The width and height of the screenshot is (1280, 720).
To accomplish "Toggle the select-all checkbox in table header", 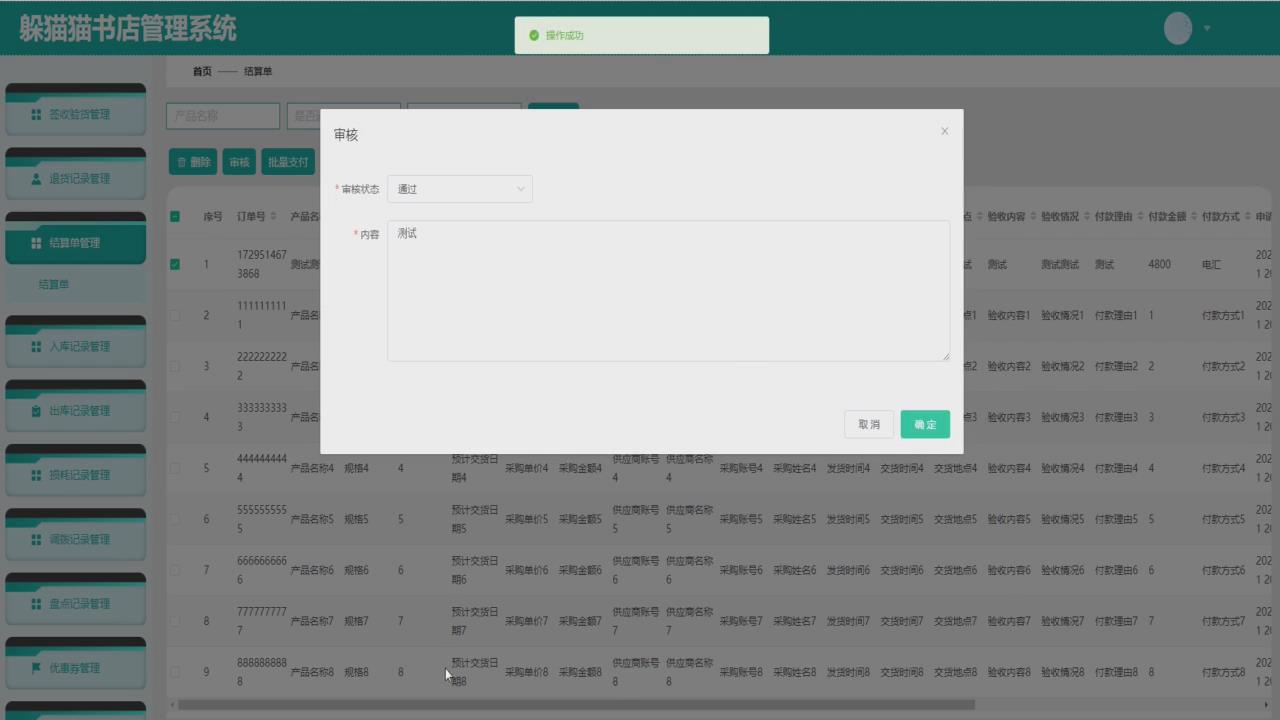I will [x=175, y=216].
